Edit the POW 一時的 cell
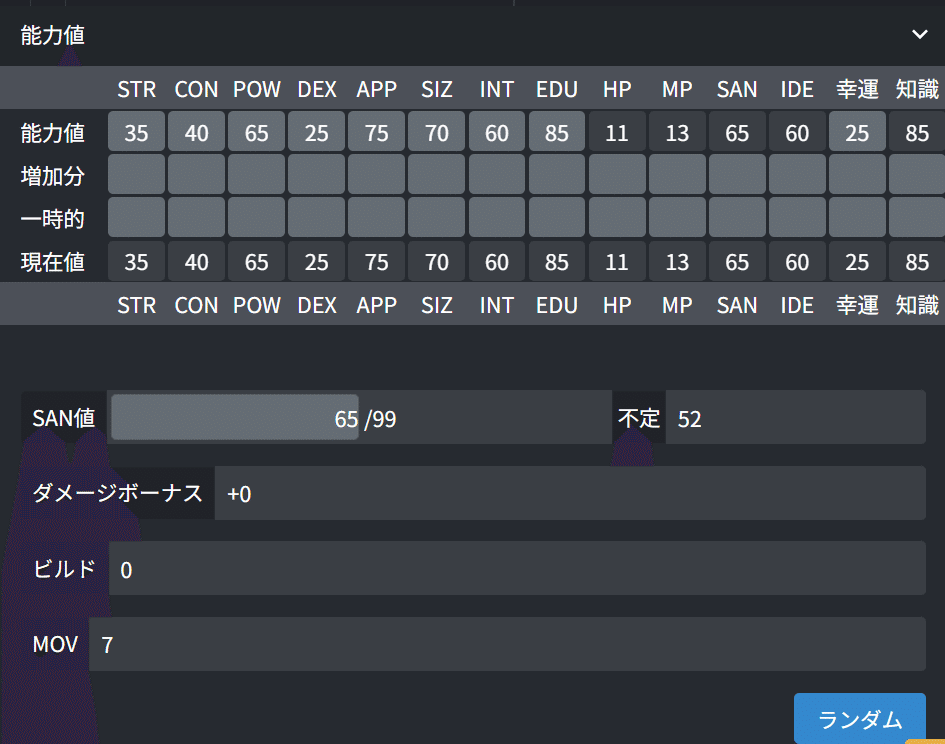Viewport: 945px width, 744px height. pyautogui.click(x=256, y=218)
